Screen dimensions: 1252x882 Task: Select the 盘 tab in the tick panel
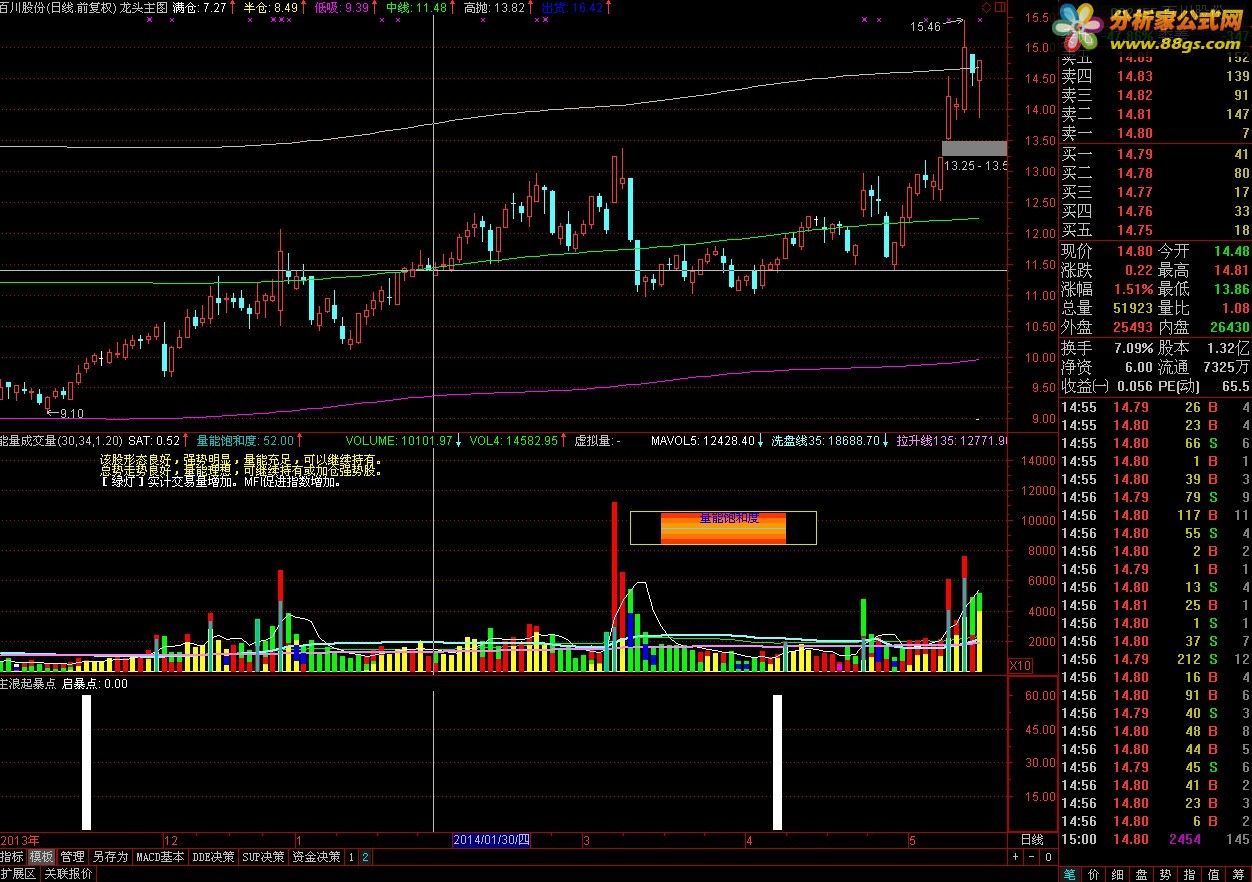click(1143, 874)
